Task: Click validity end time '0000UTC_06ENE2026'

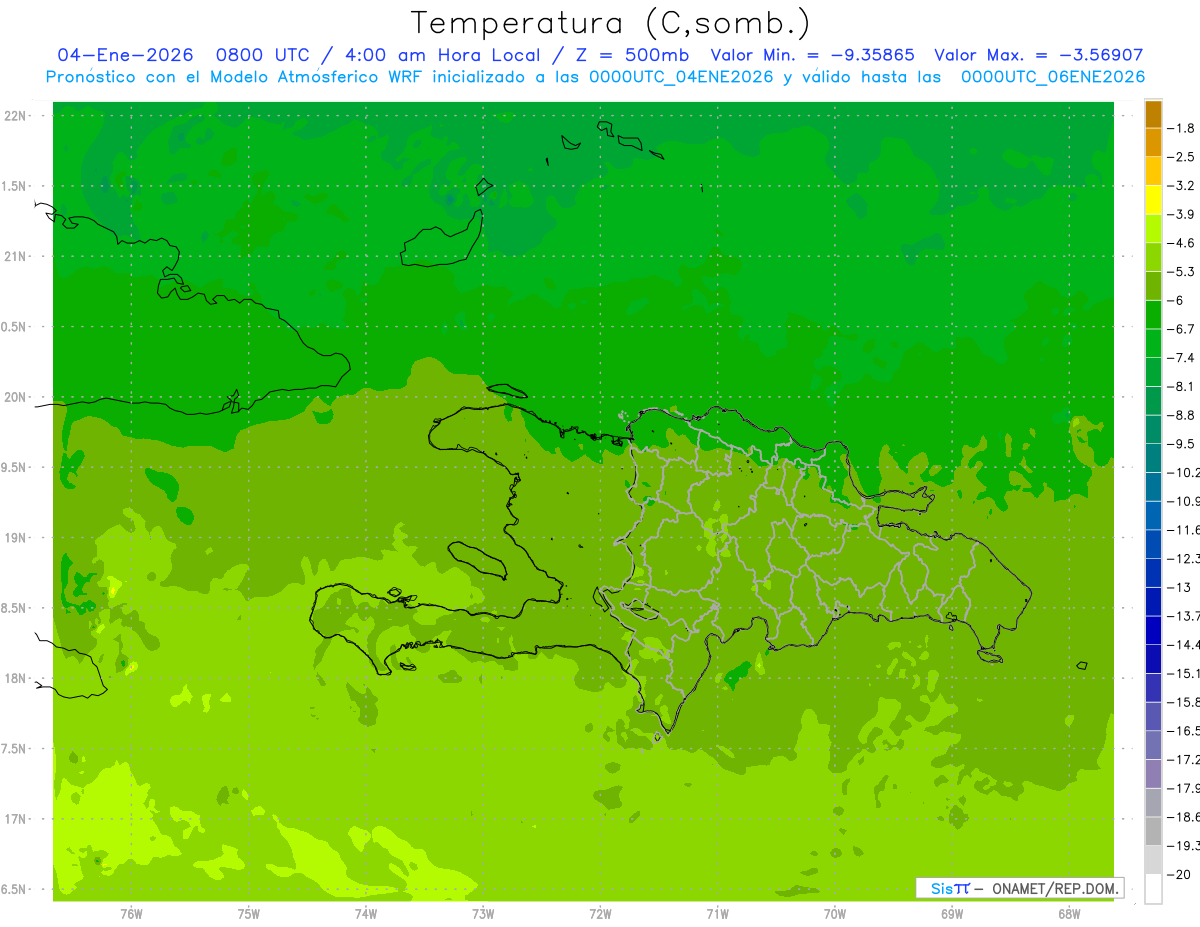Action: pos(1053,77)
